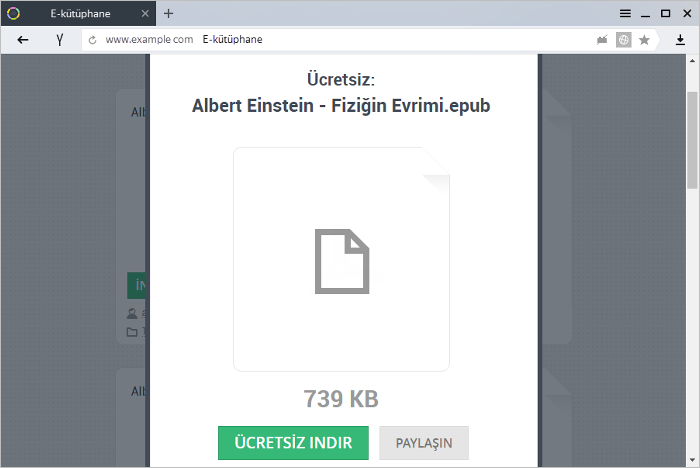700x468 pixels.
Task: Click the scrollbar down arrow
Action: pos(692,460)
